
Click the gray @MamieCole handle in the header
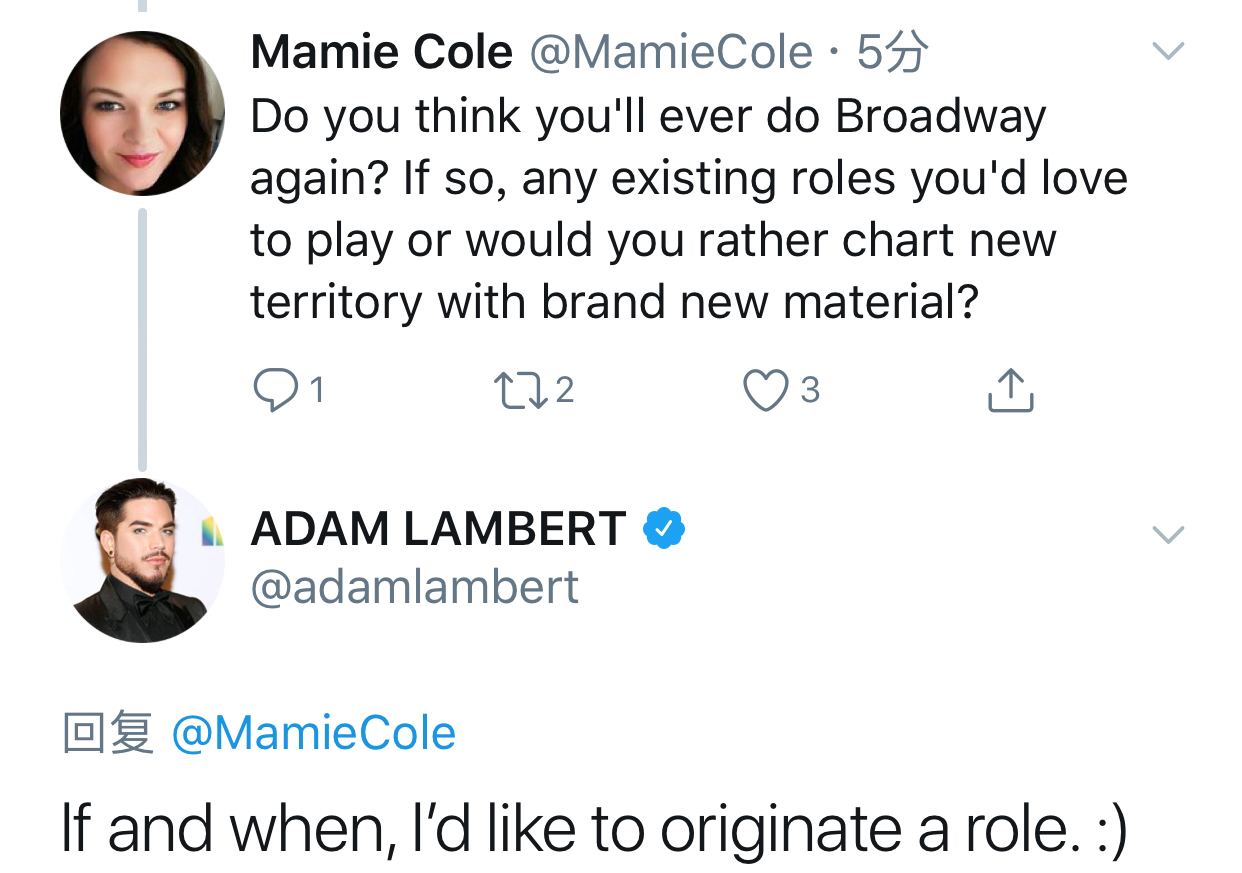tap(670, 52)
